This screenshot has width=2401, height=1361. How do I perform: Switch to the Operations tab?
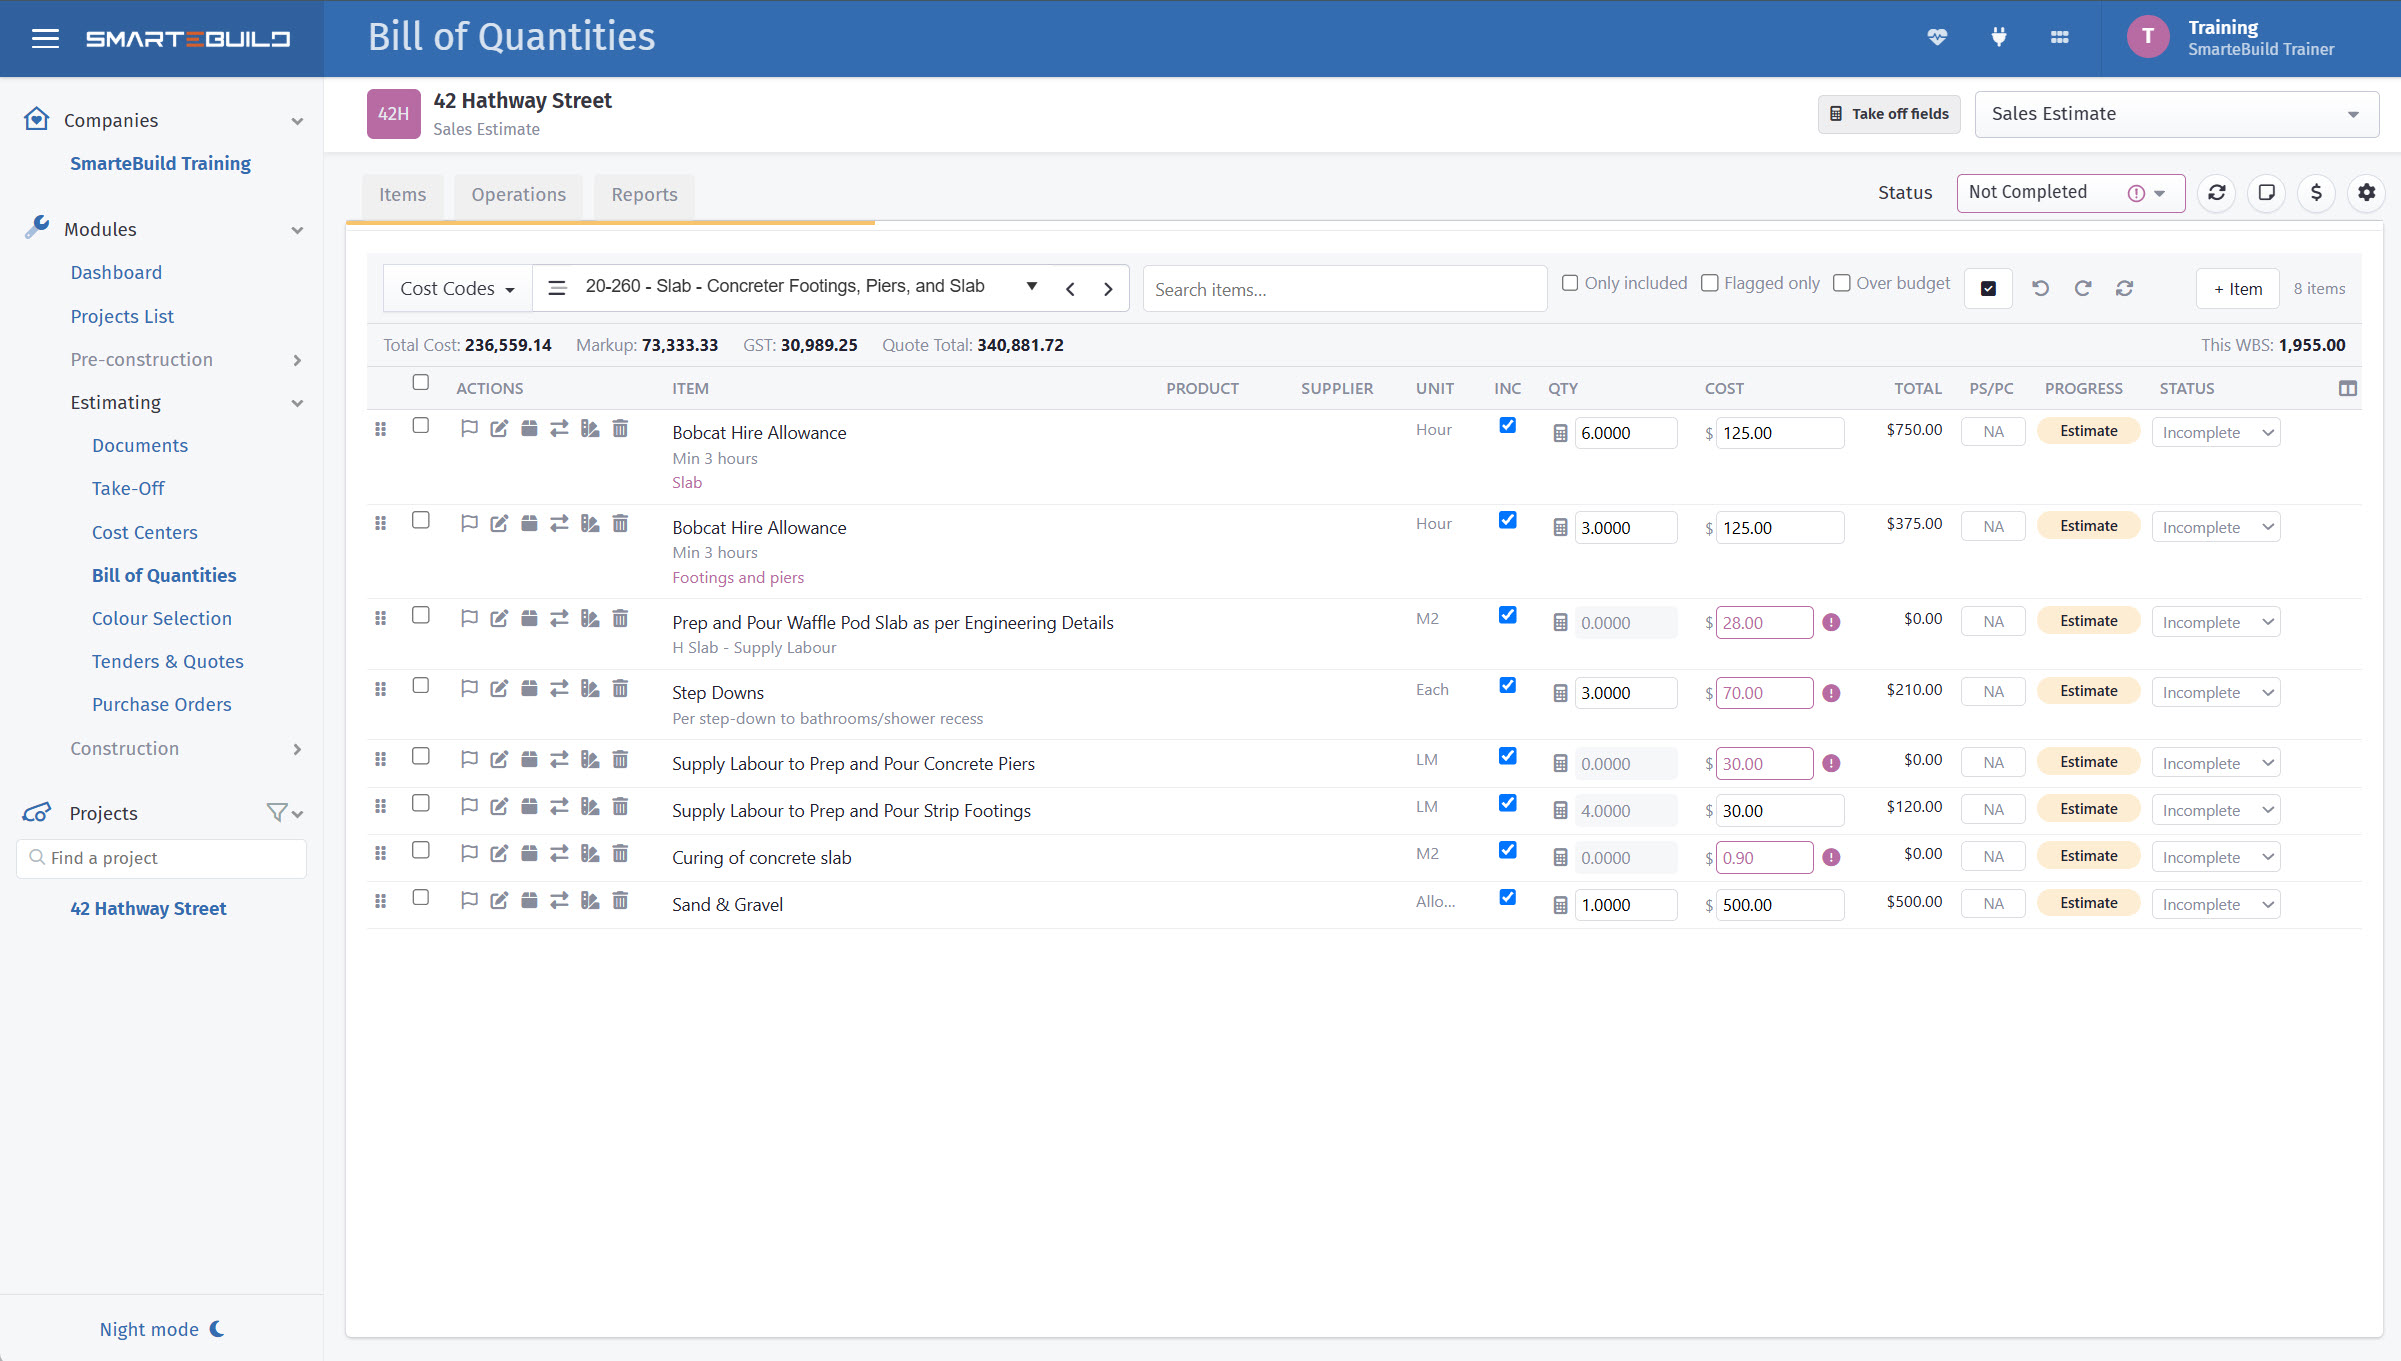click(519, 194)
